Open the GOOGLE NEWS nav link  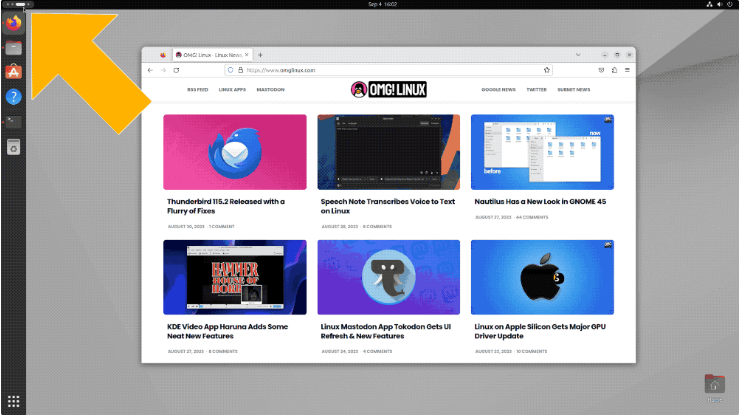click(x=498, y=90)
